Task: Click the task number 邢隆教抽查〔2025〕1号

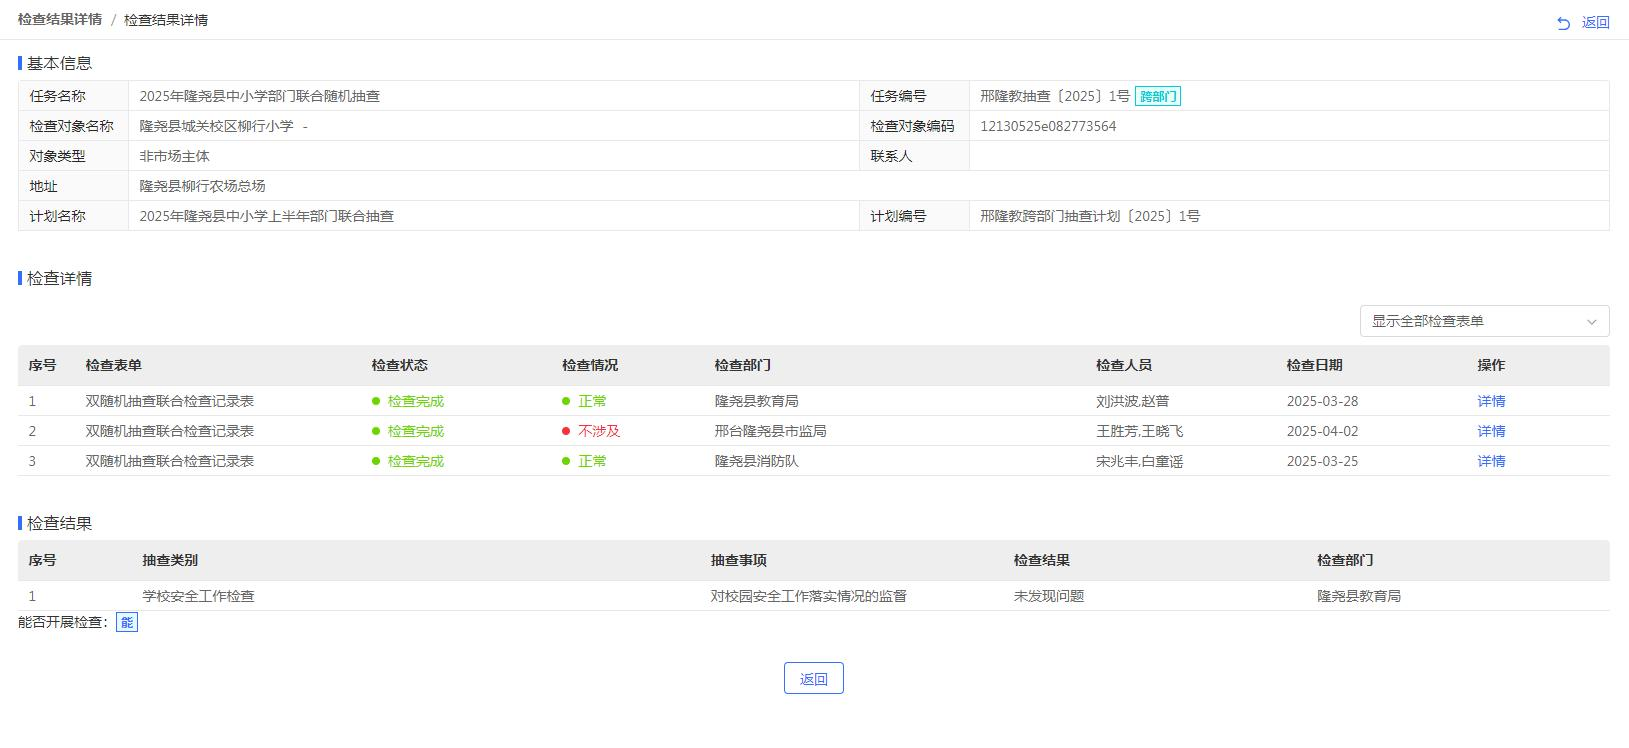Action: 1054,96
